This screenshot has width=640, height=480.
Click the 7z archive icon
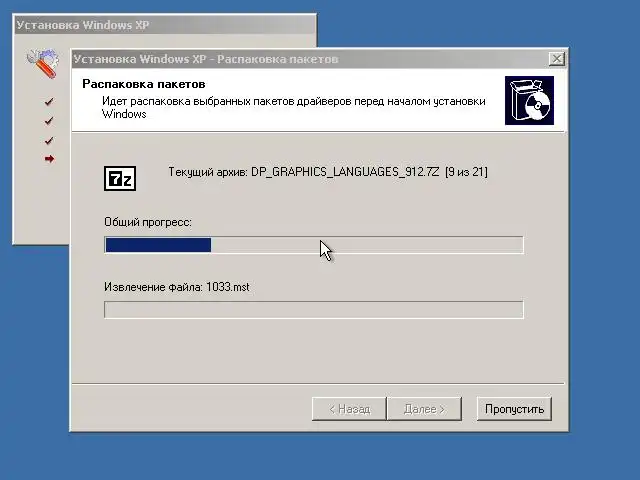(x=120, y=178)
